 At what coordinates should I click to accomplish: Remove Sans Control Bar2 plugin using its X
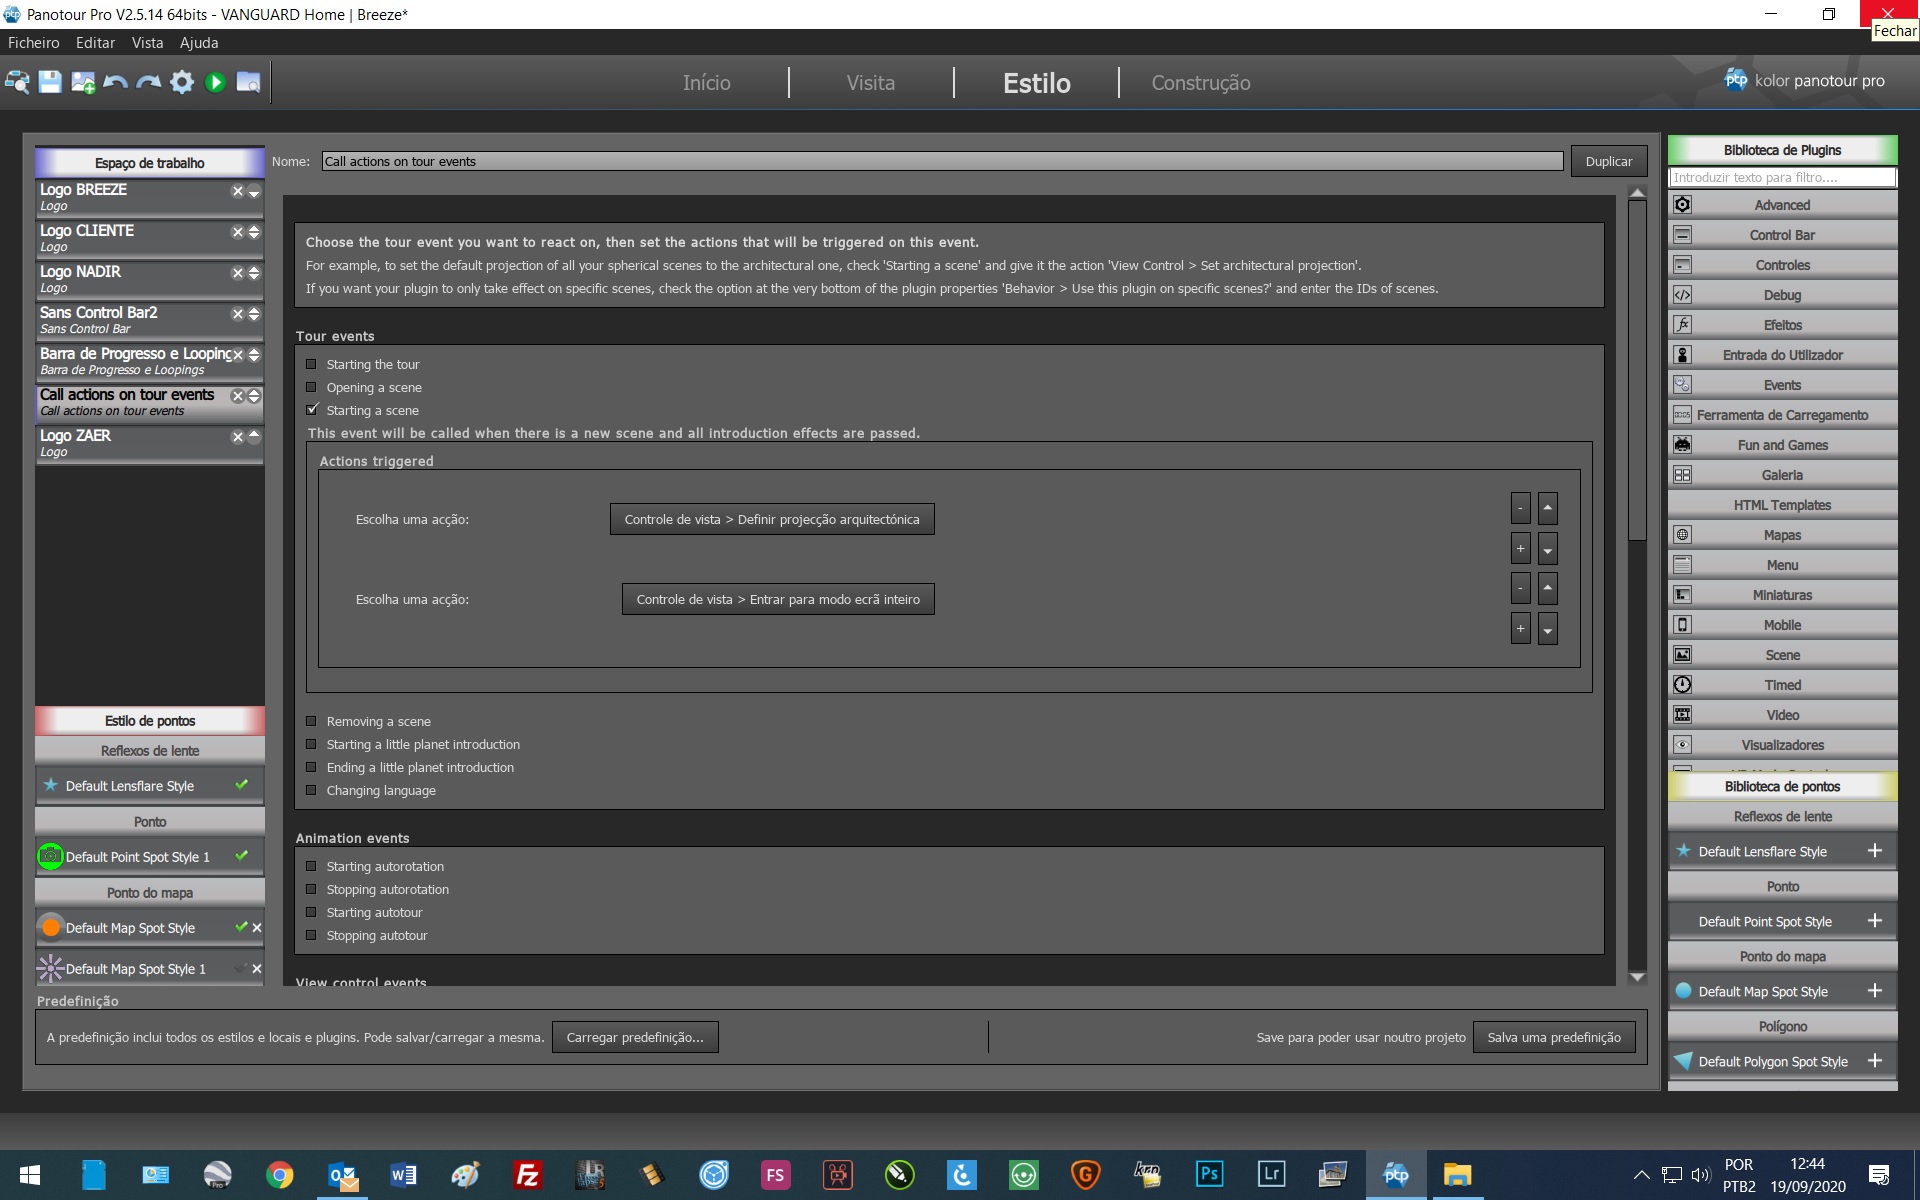coord(238,314)
